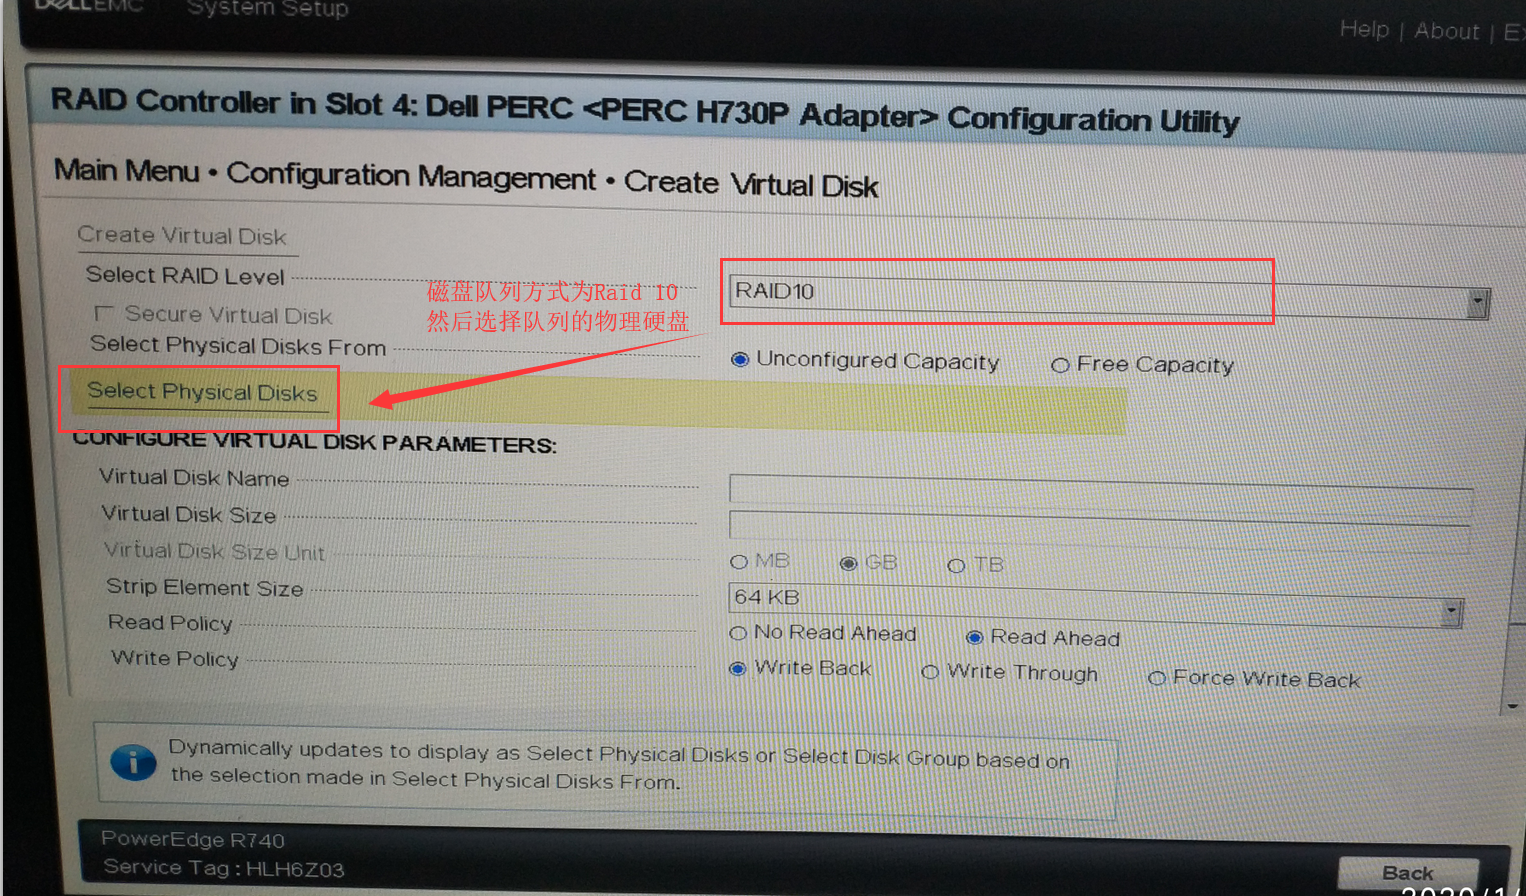Open Strip Element Size dropdown 64 KB

click(x=1095, y=604)
